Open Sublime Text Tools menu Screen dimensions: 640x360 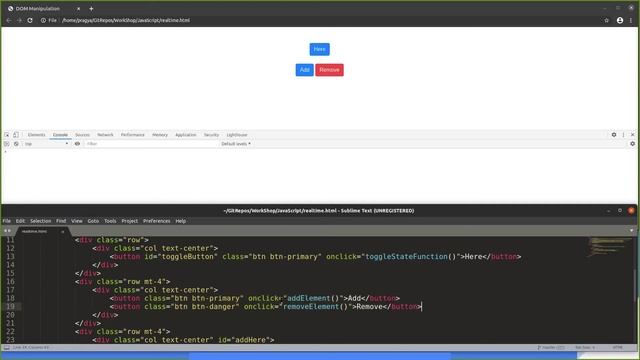tap(110, 221)
